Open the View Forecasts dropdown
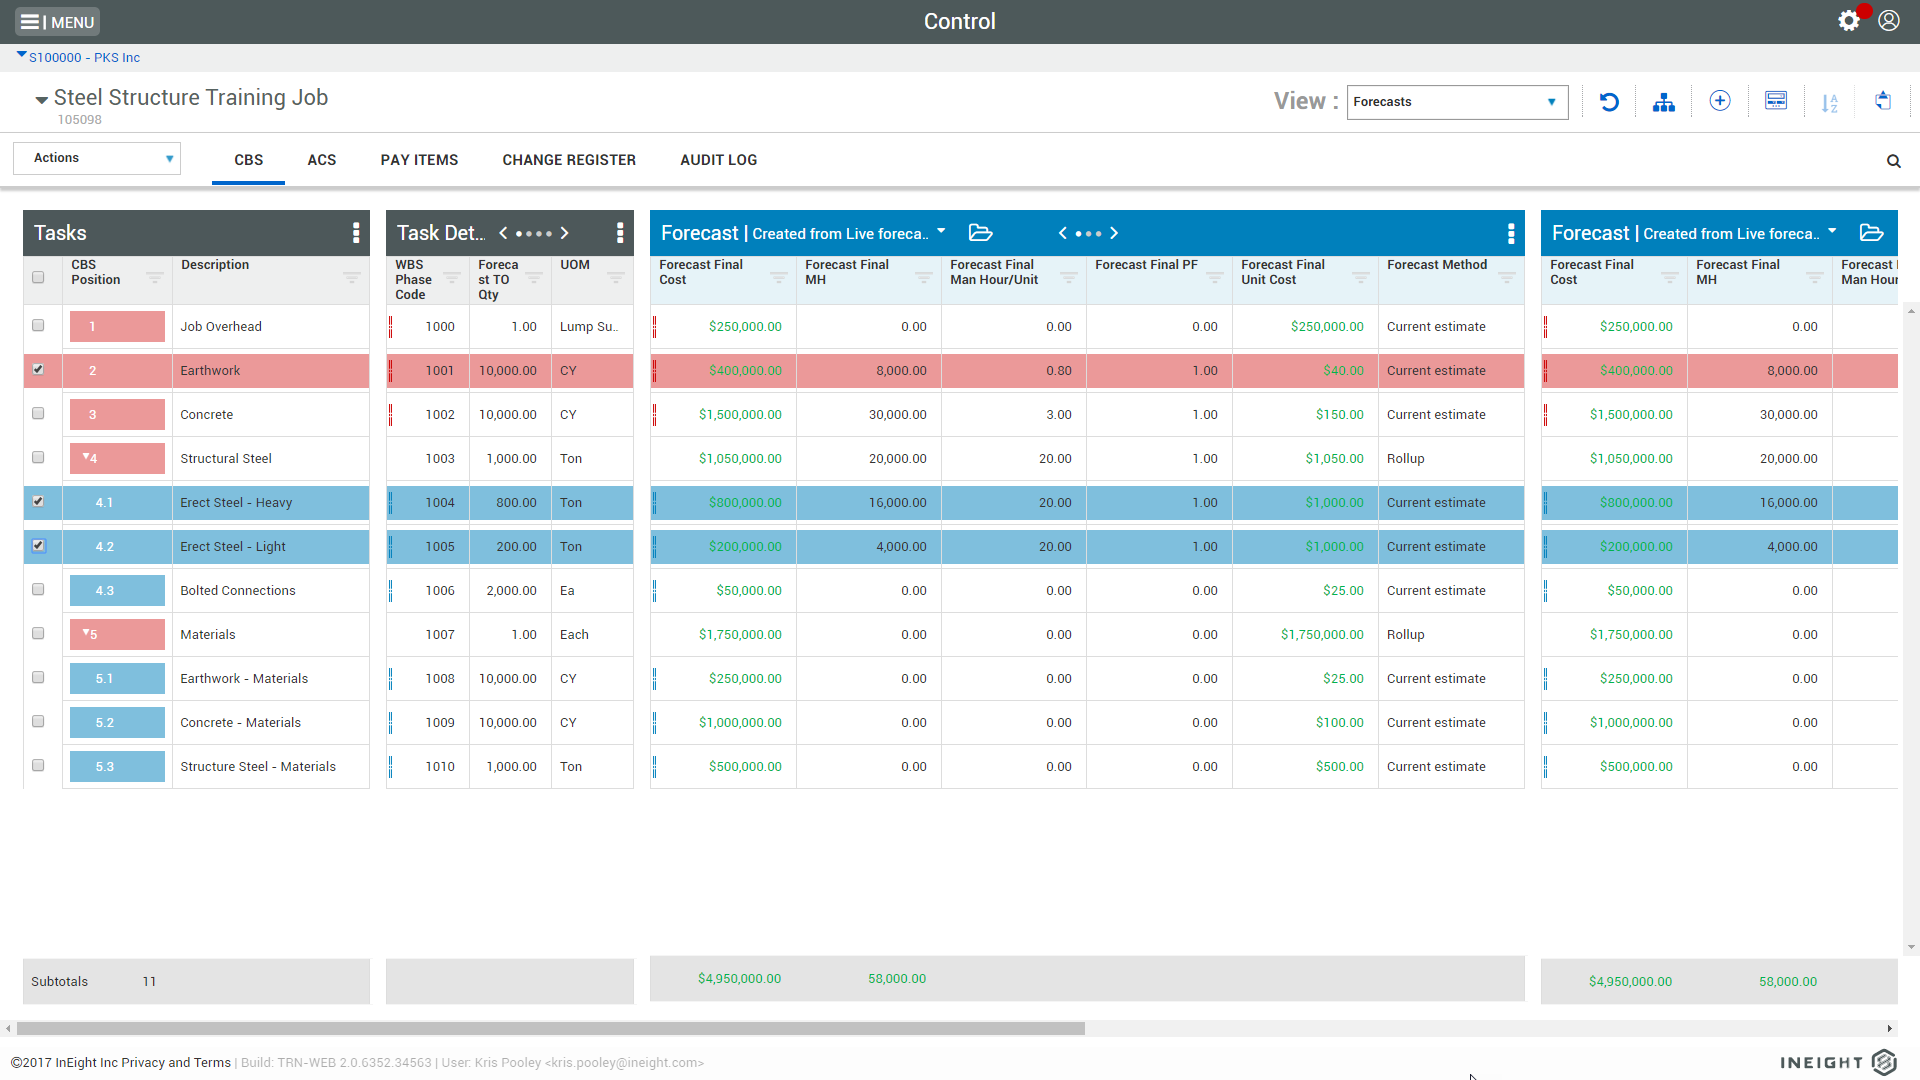Screen dimensions: 1920x1080 click(x=1457, y=102)
